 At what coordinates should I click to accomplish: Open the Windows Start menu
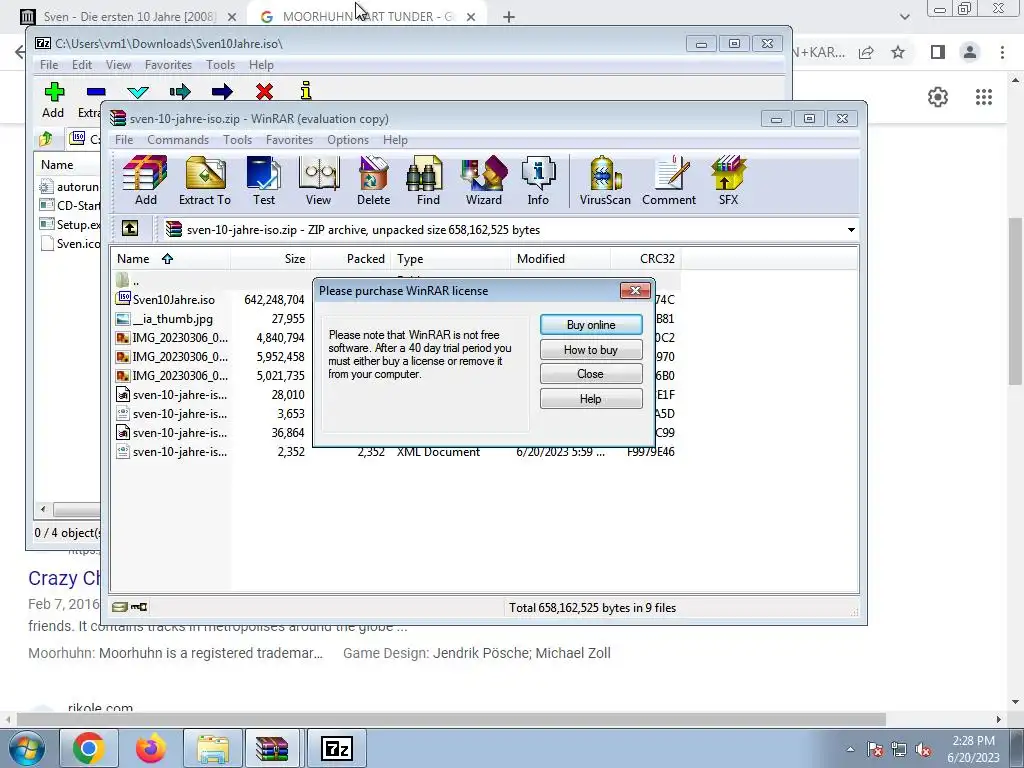point(27,748)
